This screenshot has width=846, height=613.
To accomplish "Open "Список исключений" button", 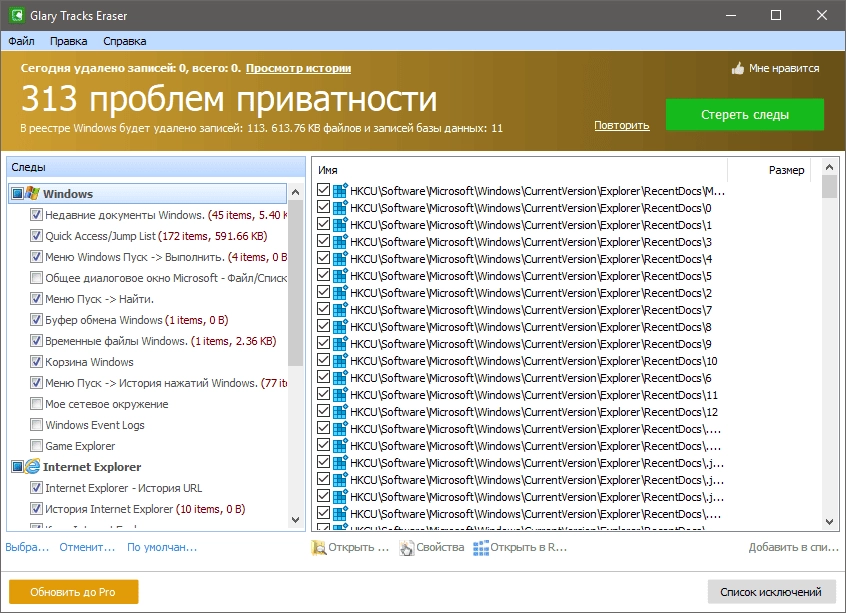I will point(771,592).
